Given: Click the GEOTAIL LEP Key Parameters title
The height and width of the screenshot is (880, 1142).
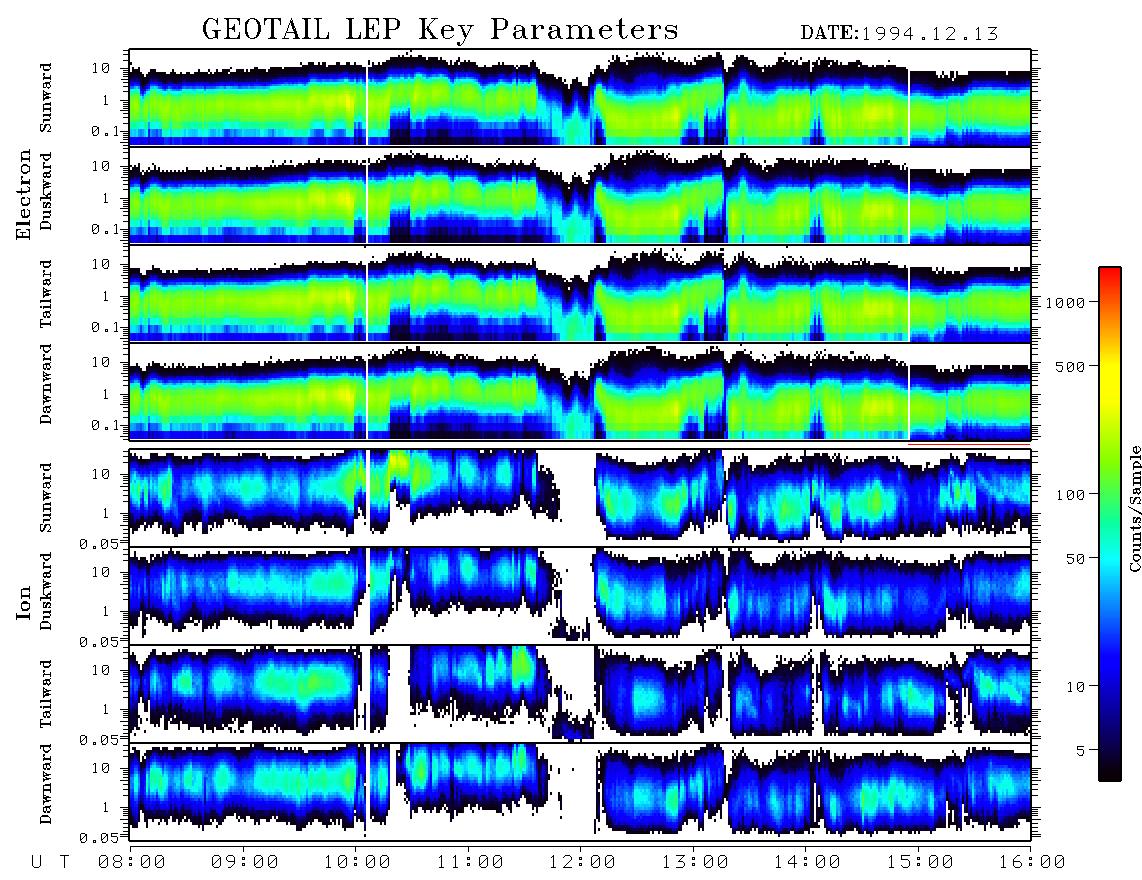Looking at the screenshot, I should (440, 30).
